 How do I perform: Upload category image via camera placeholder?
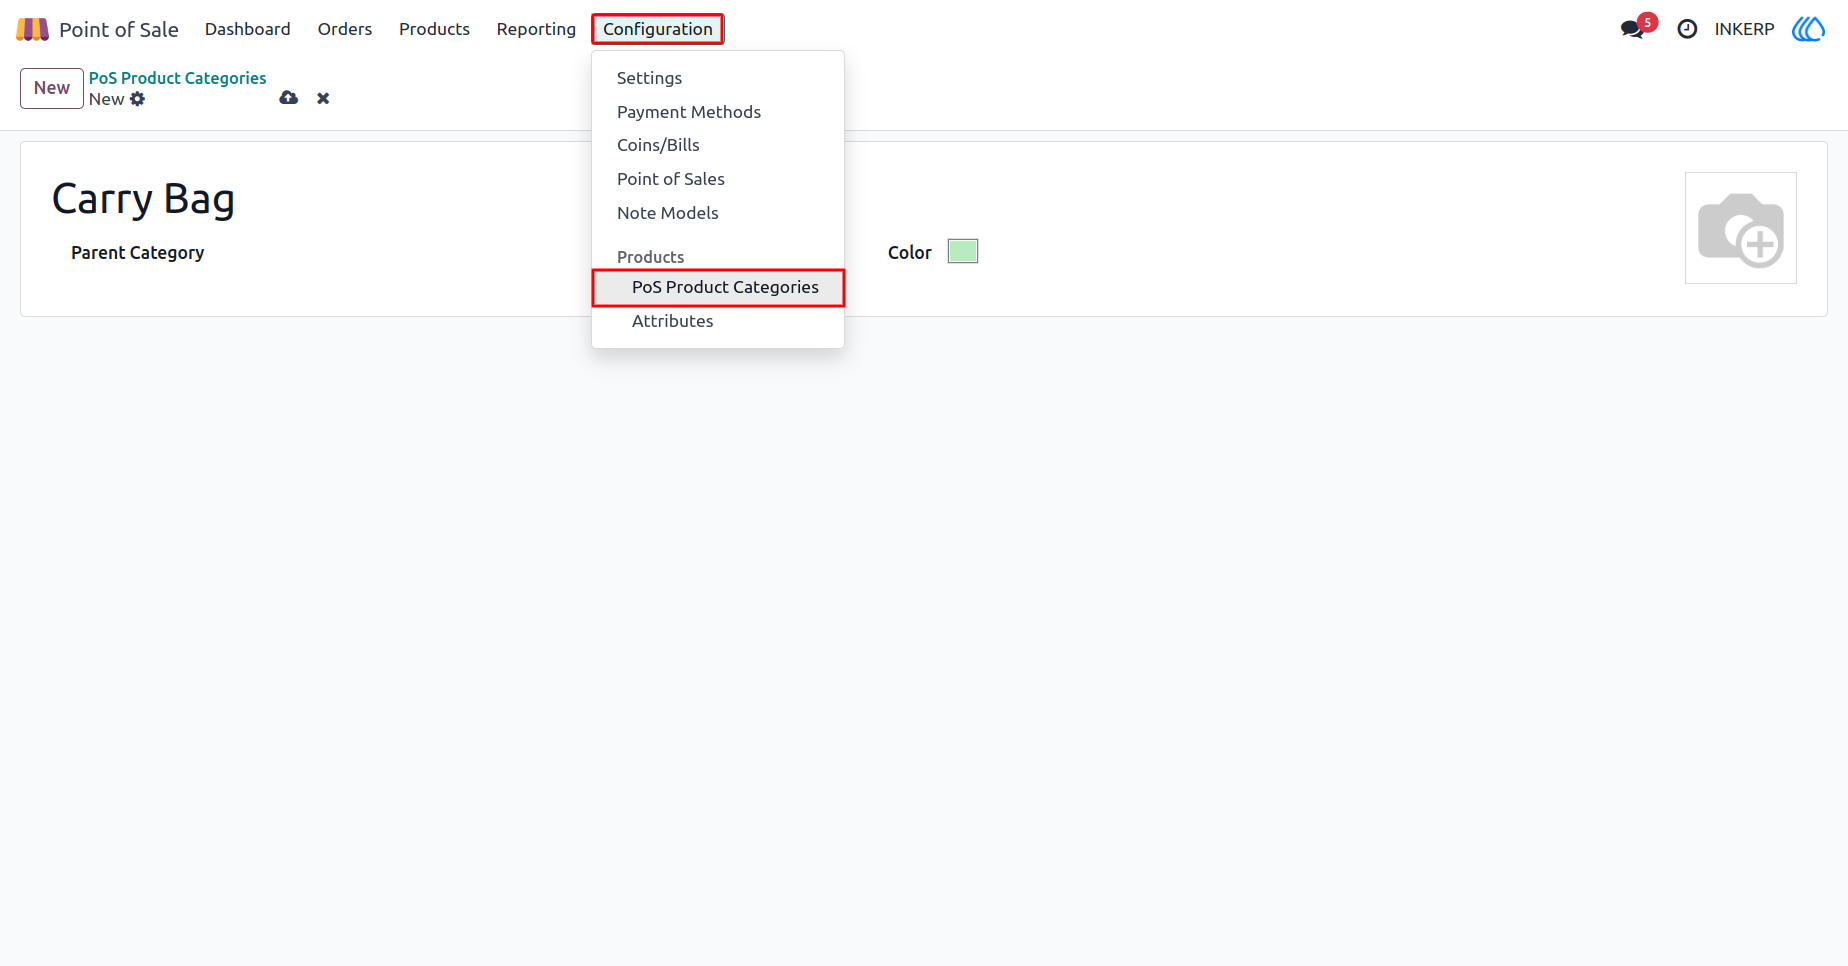(1740, 228)
